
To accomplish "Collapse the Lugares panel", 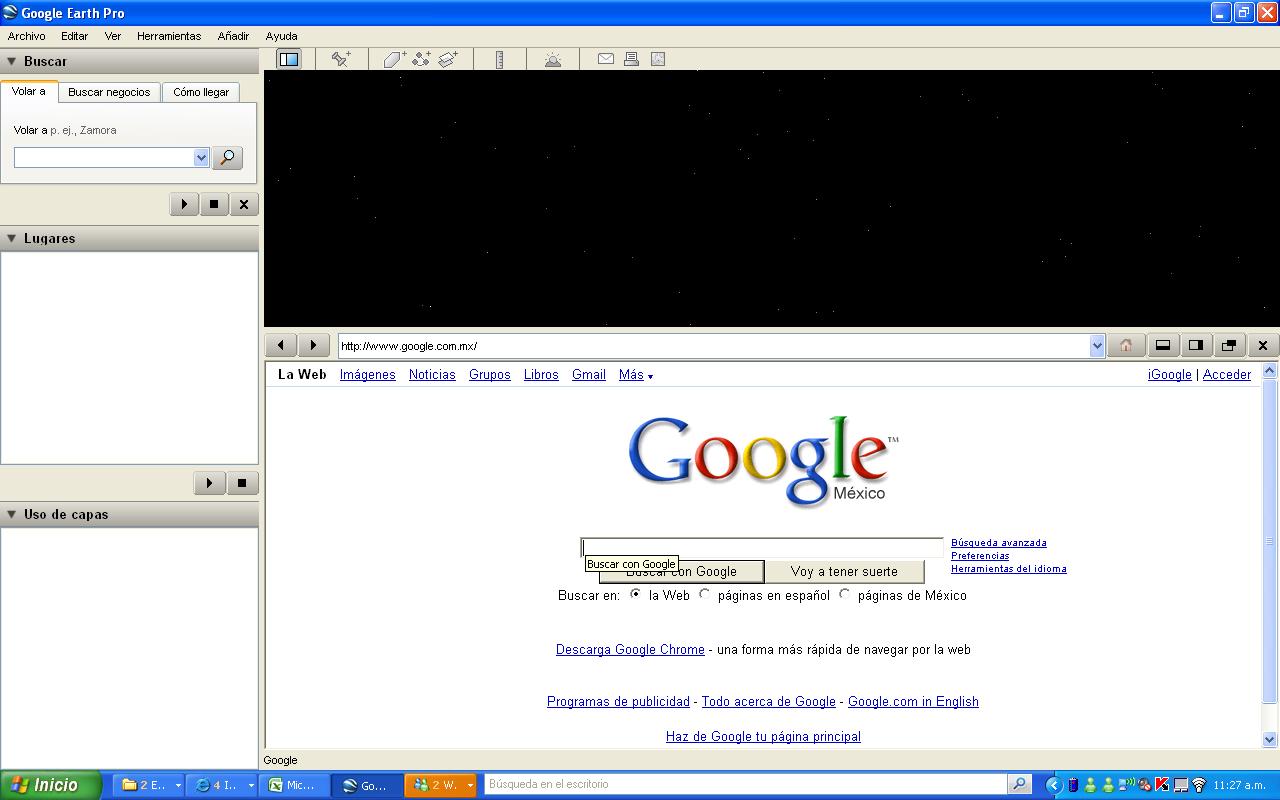I will [12, 238].
